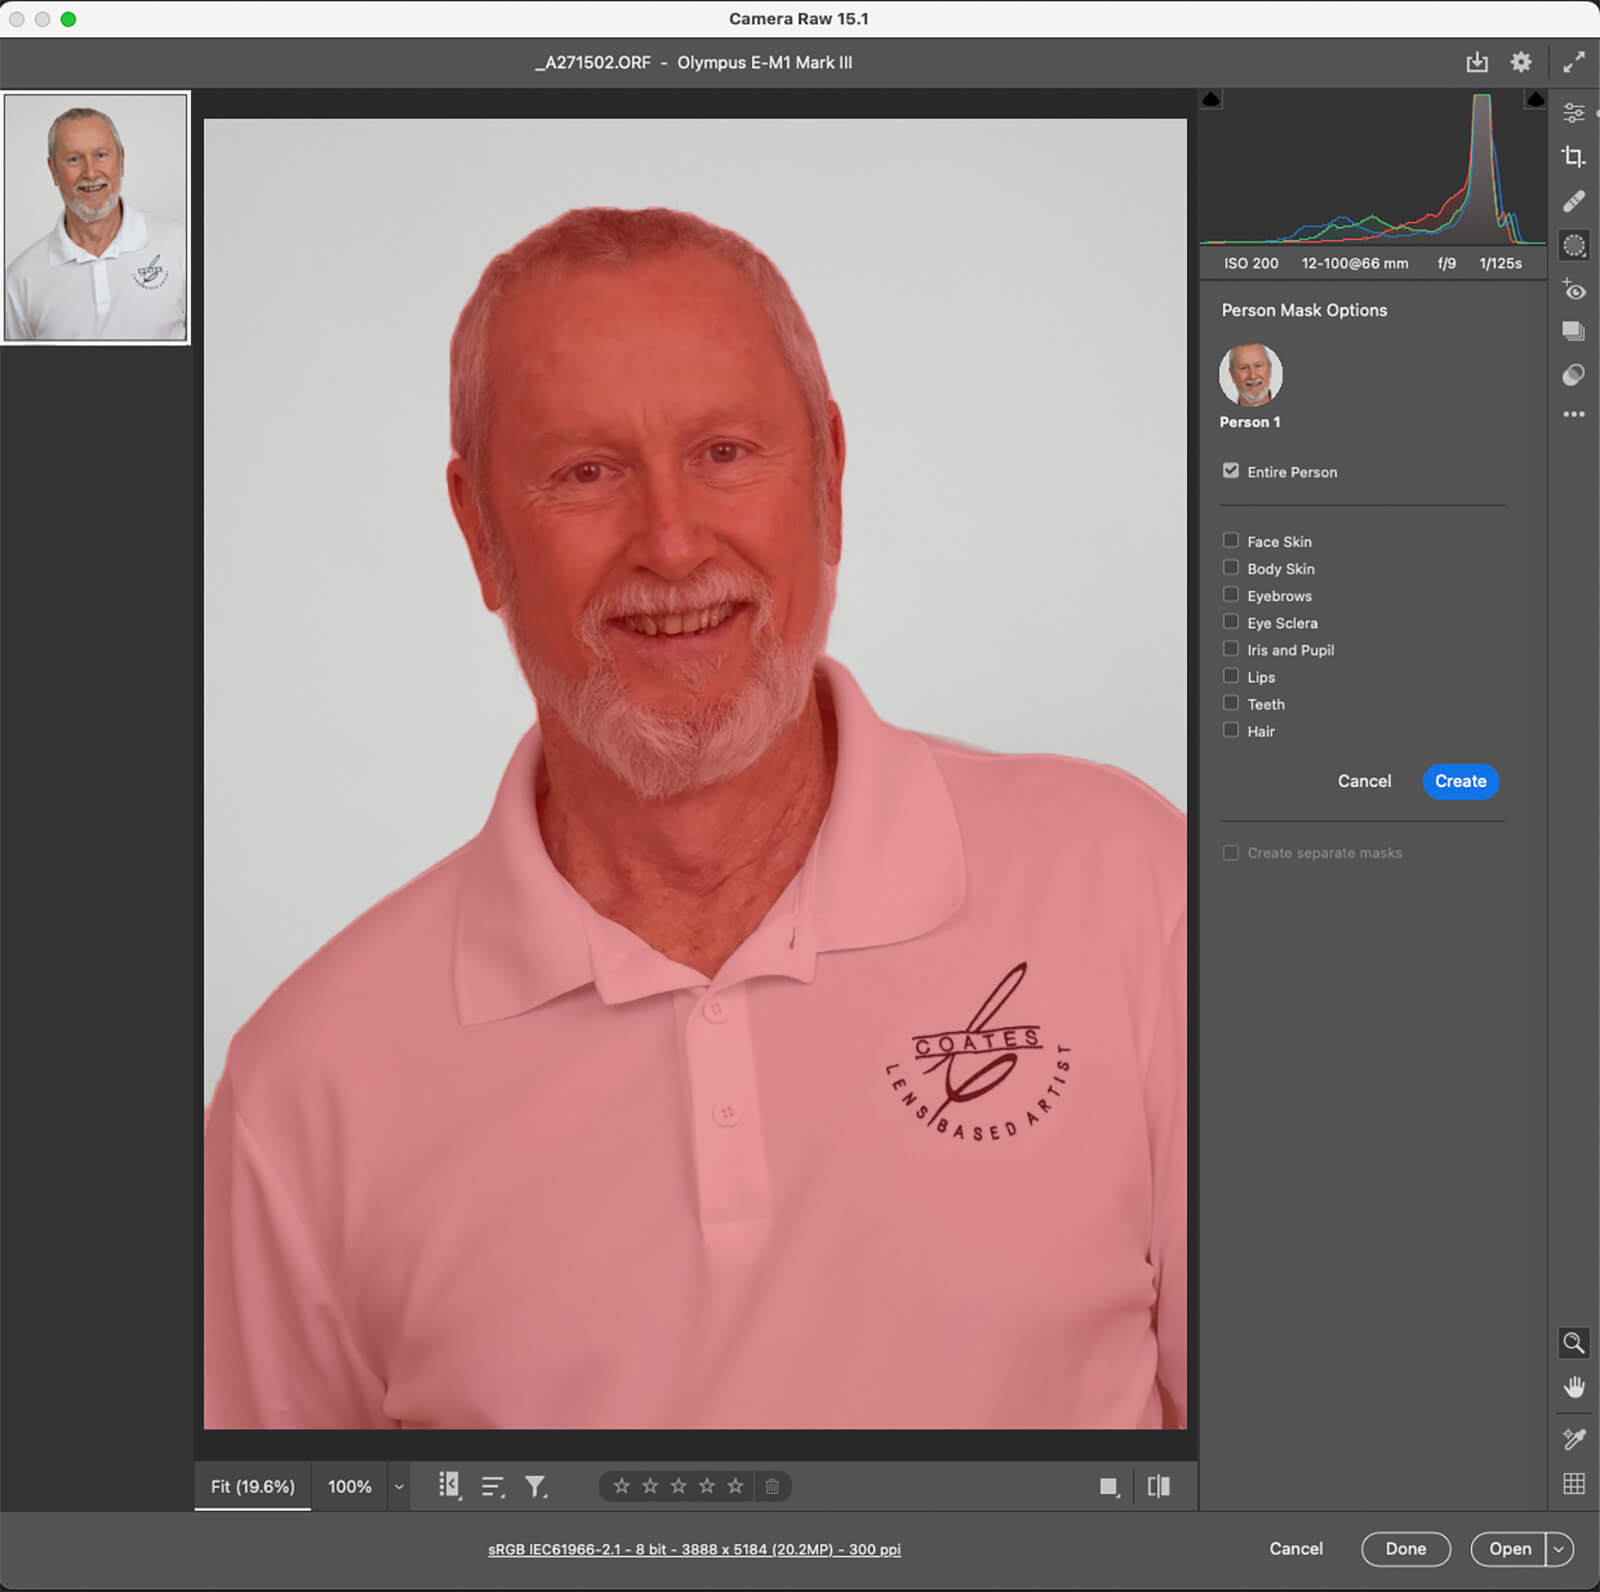Select the Zoom magnifier tool
The image size is (1600, 1592).
1573,1343
